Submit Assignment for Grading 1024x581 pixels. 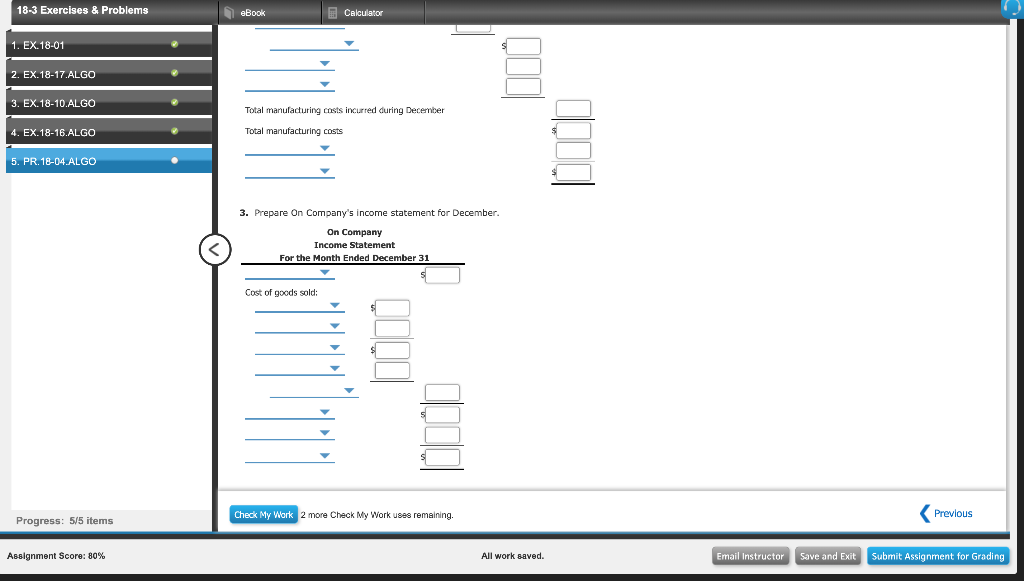[938, 556]
